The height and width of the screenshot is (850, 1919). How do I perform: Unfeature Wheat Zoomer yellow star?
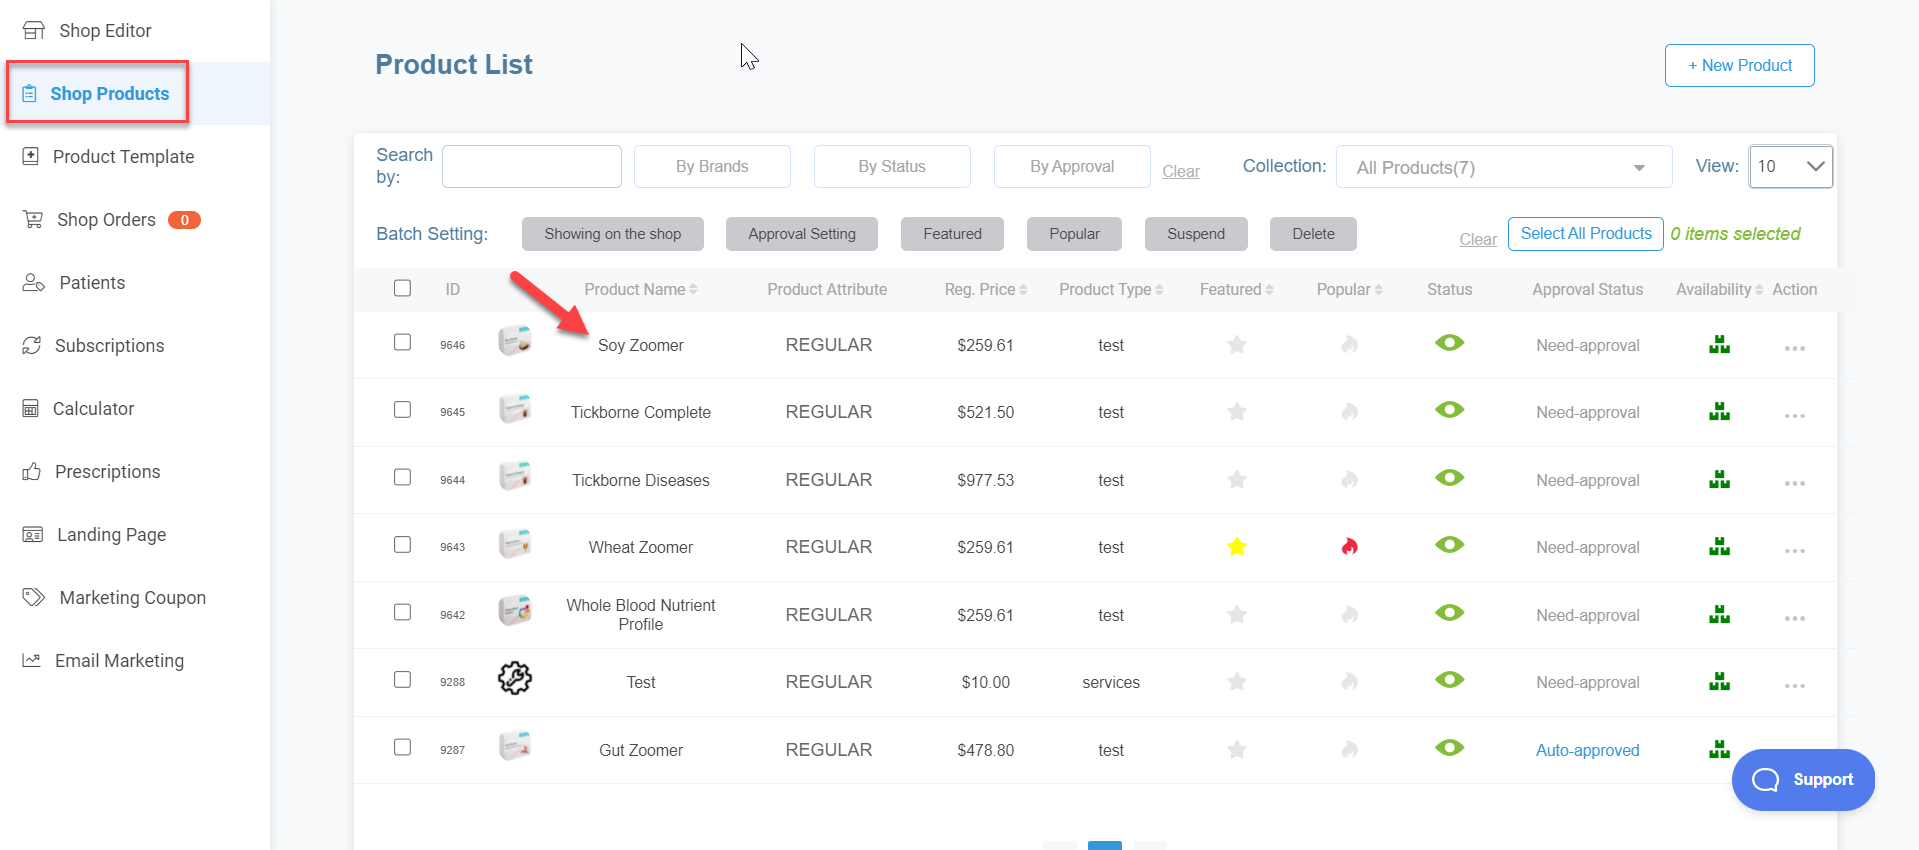[1237, 547]
